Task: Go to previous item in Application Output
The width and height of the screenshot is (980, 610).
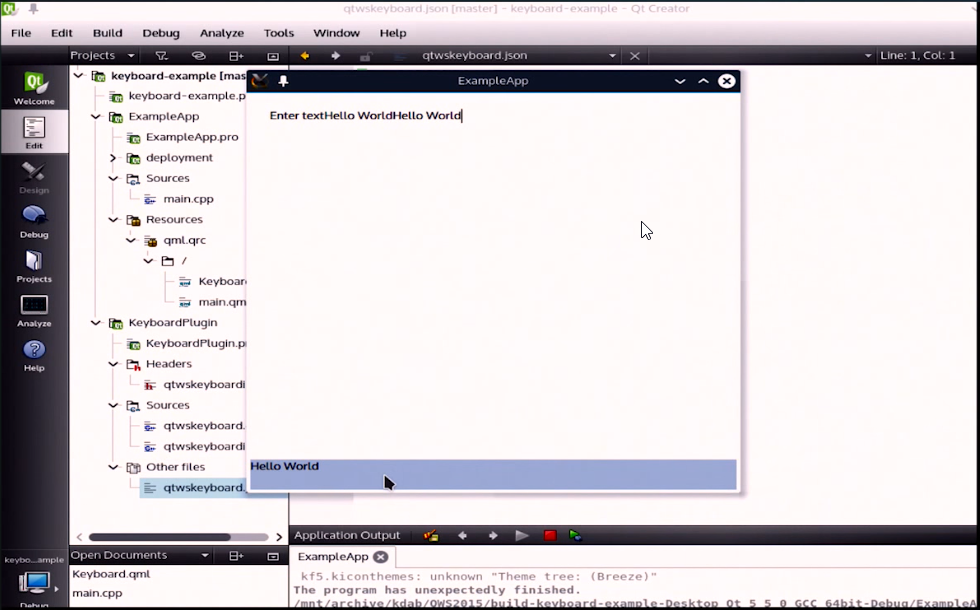Action: [462, 536]
